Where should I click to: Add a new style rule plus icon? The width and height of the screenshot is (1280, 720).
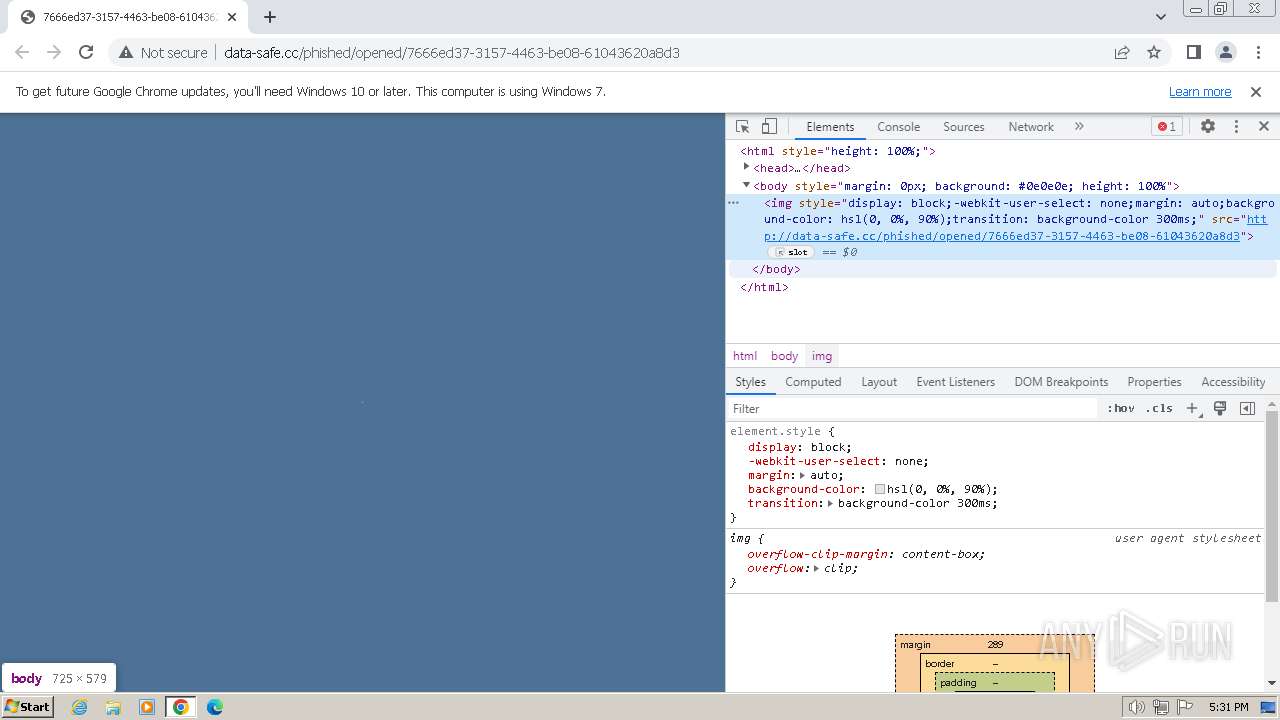1192,409
